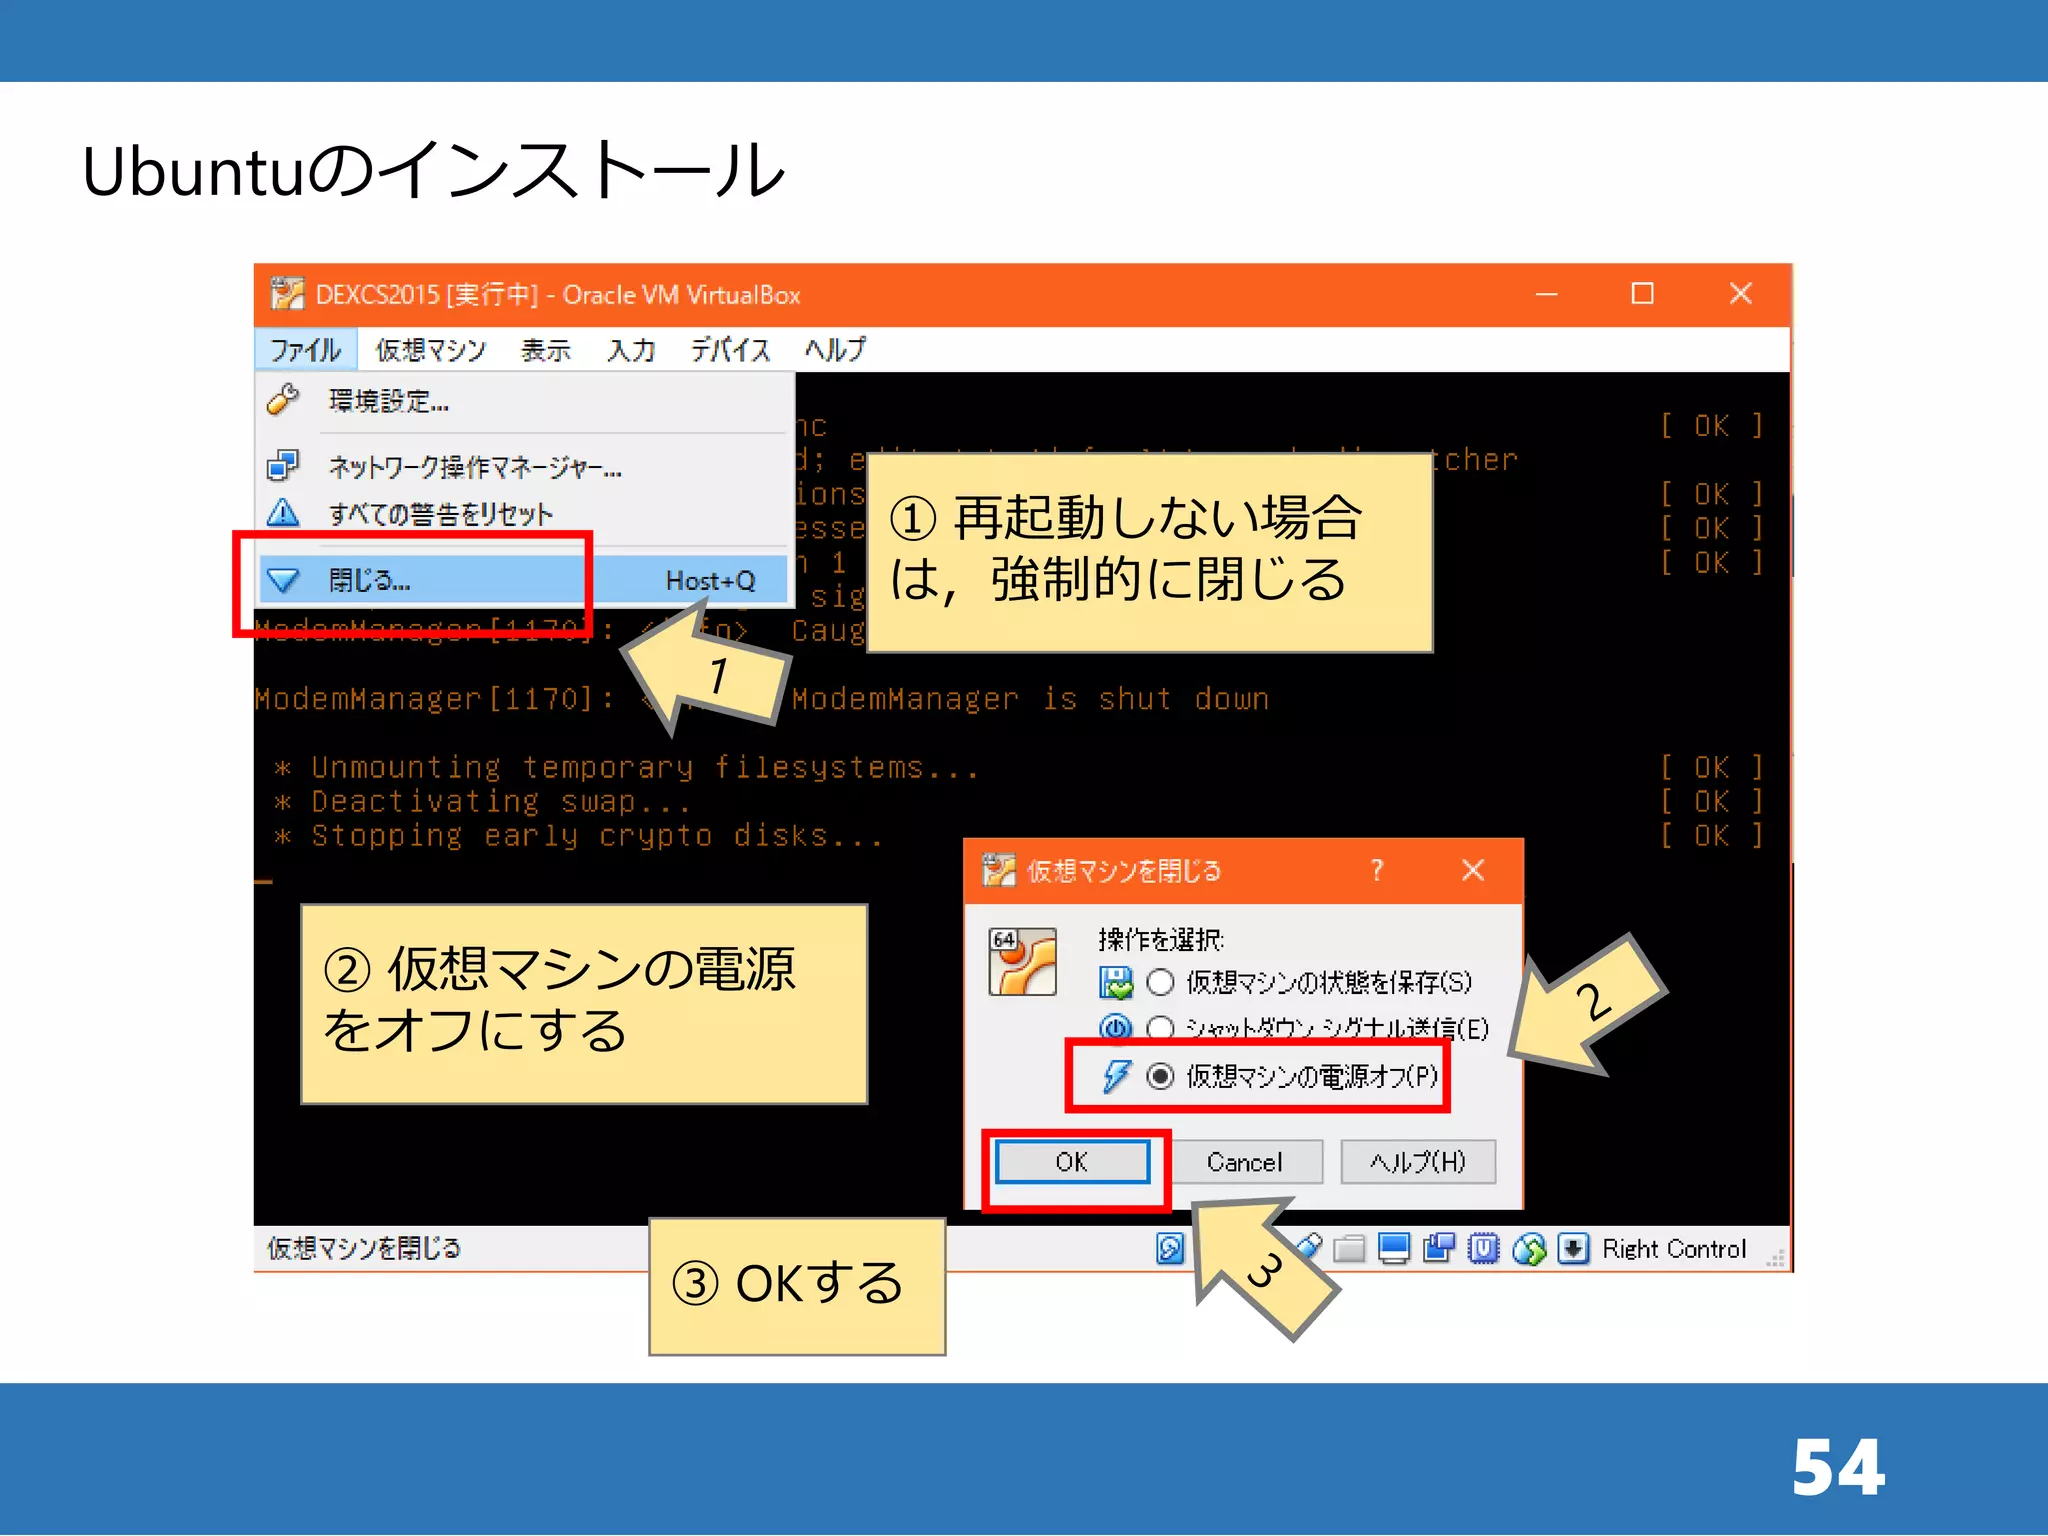Click the window resize grip corner
The width and height of the screenshot is (2048, 1536).
[x=1776, y=1259]
